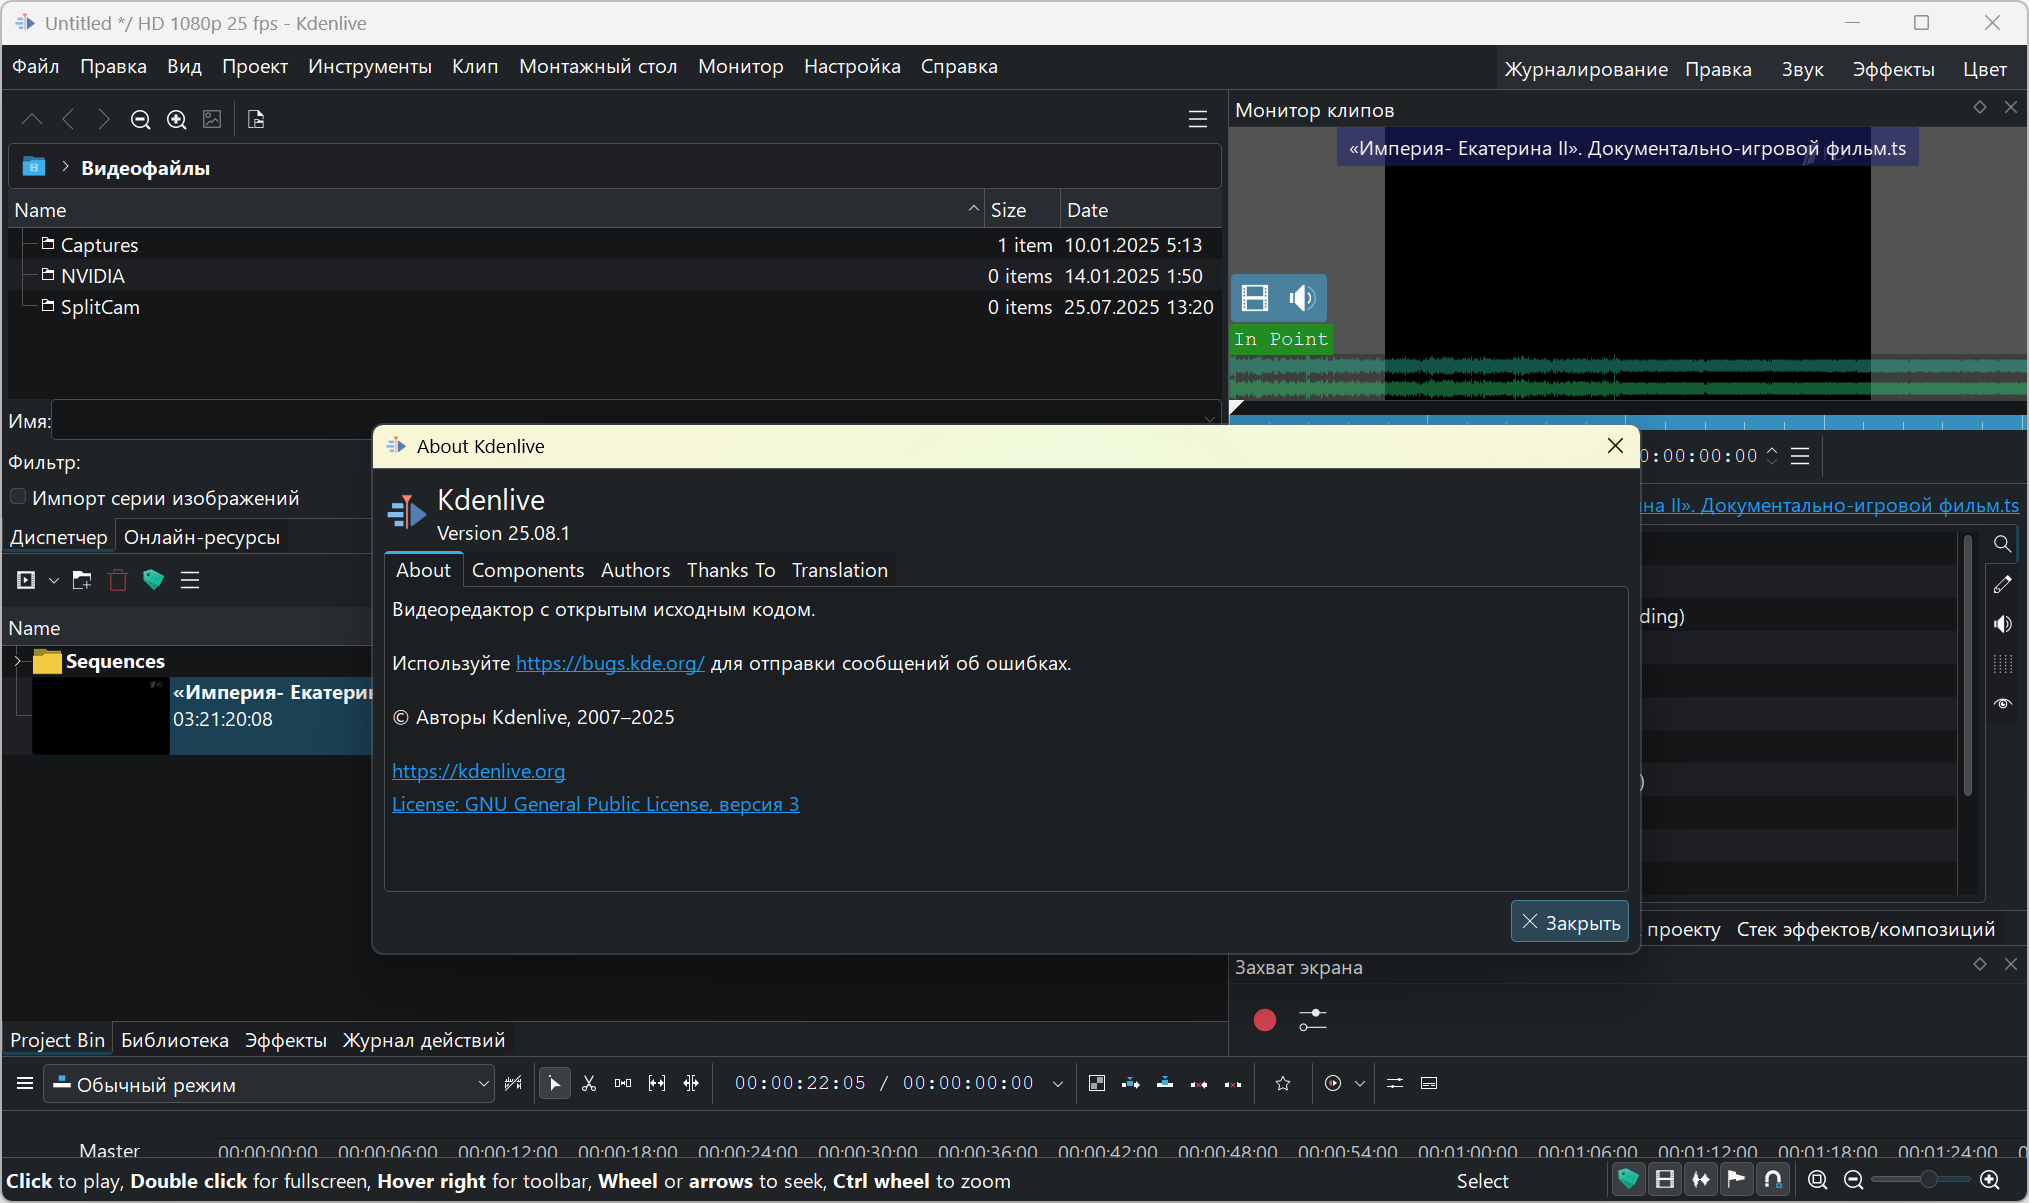
Task: Open the timecode format dropdown arrow
Action: (1057, 1084)
